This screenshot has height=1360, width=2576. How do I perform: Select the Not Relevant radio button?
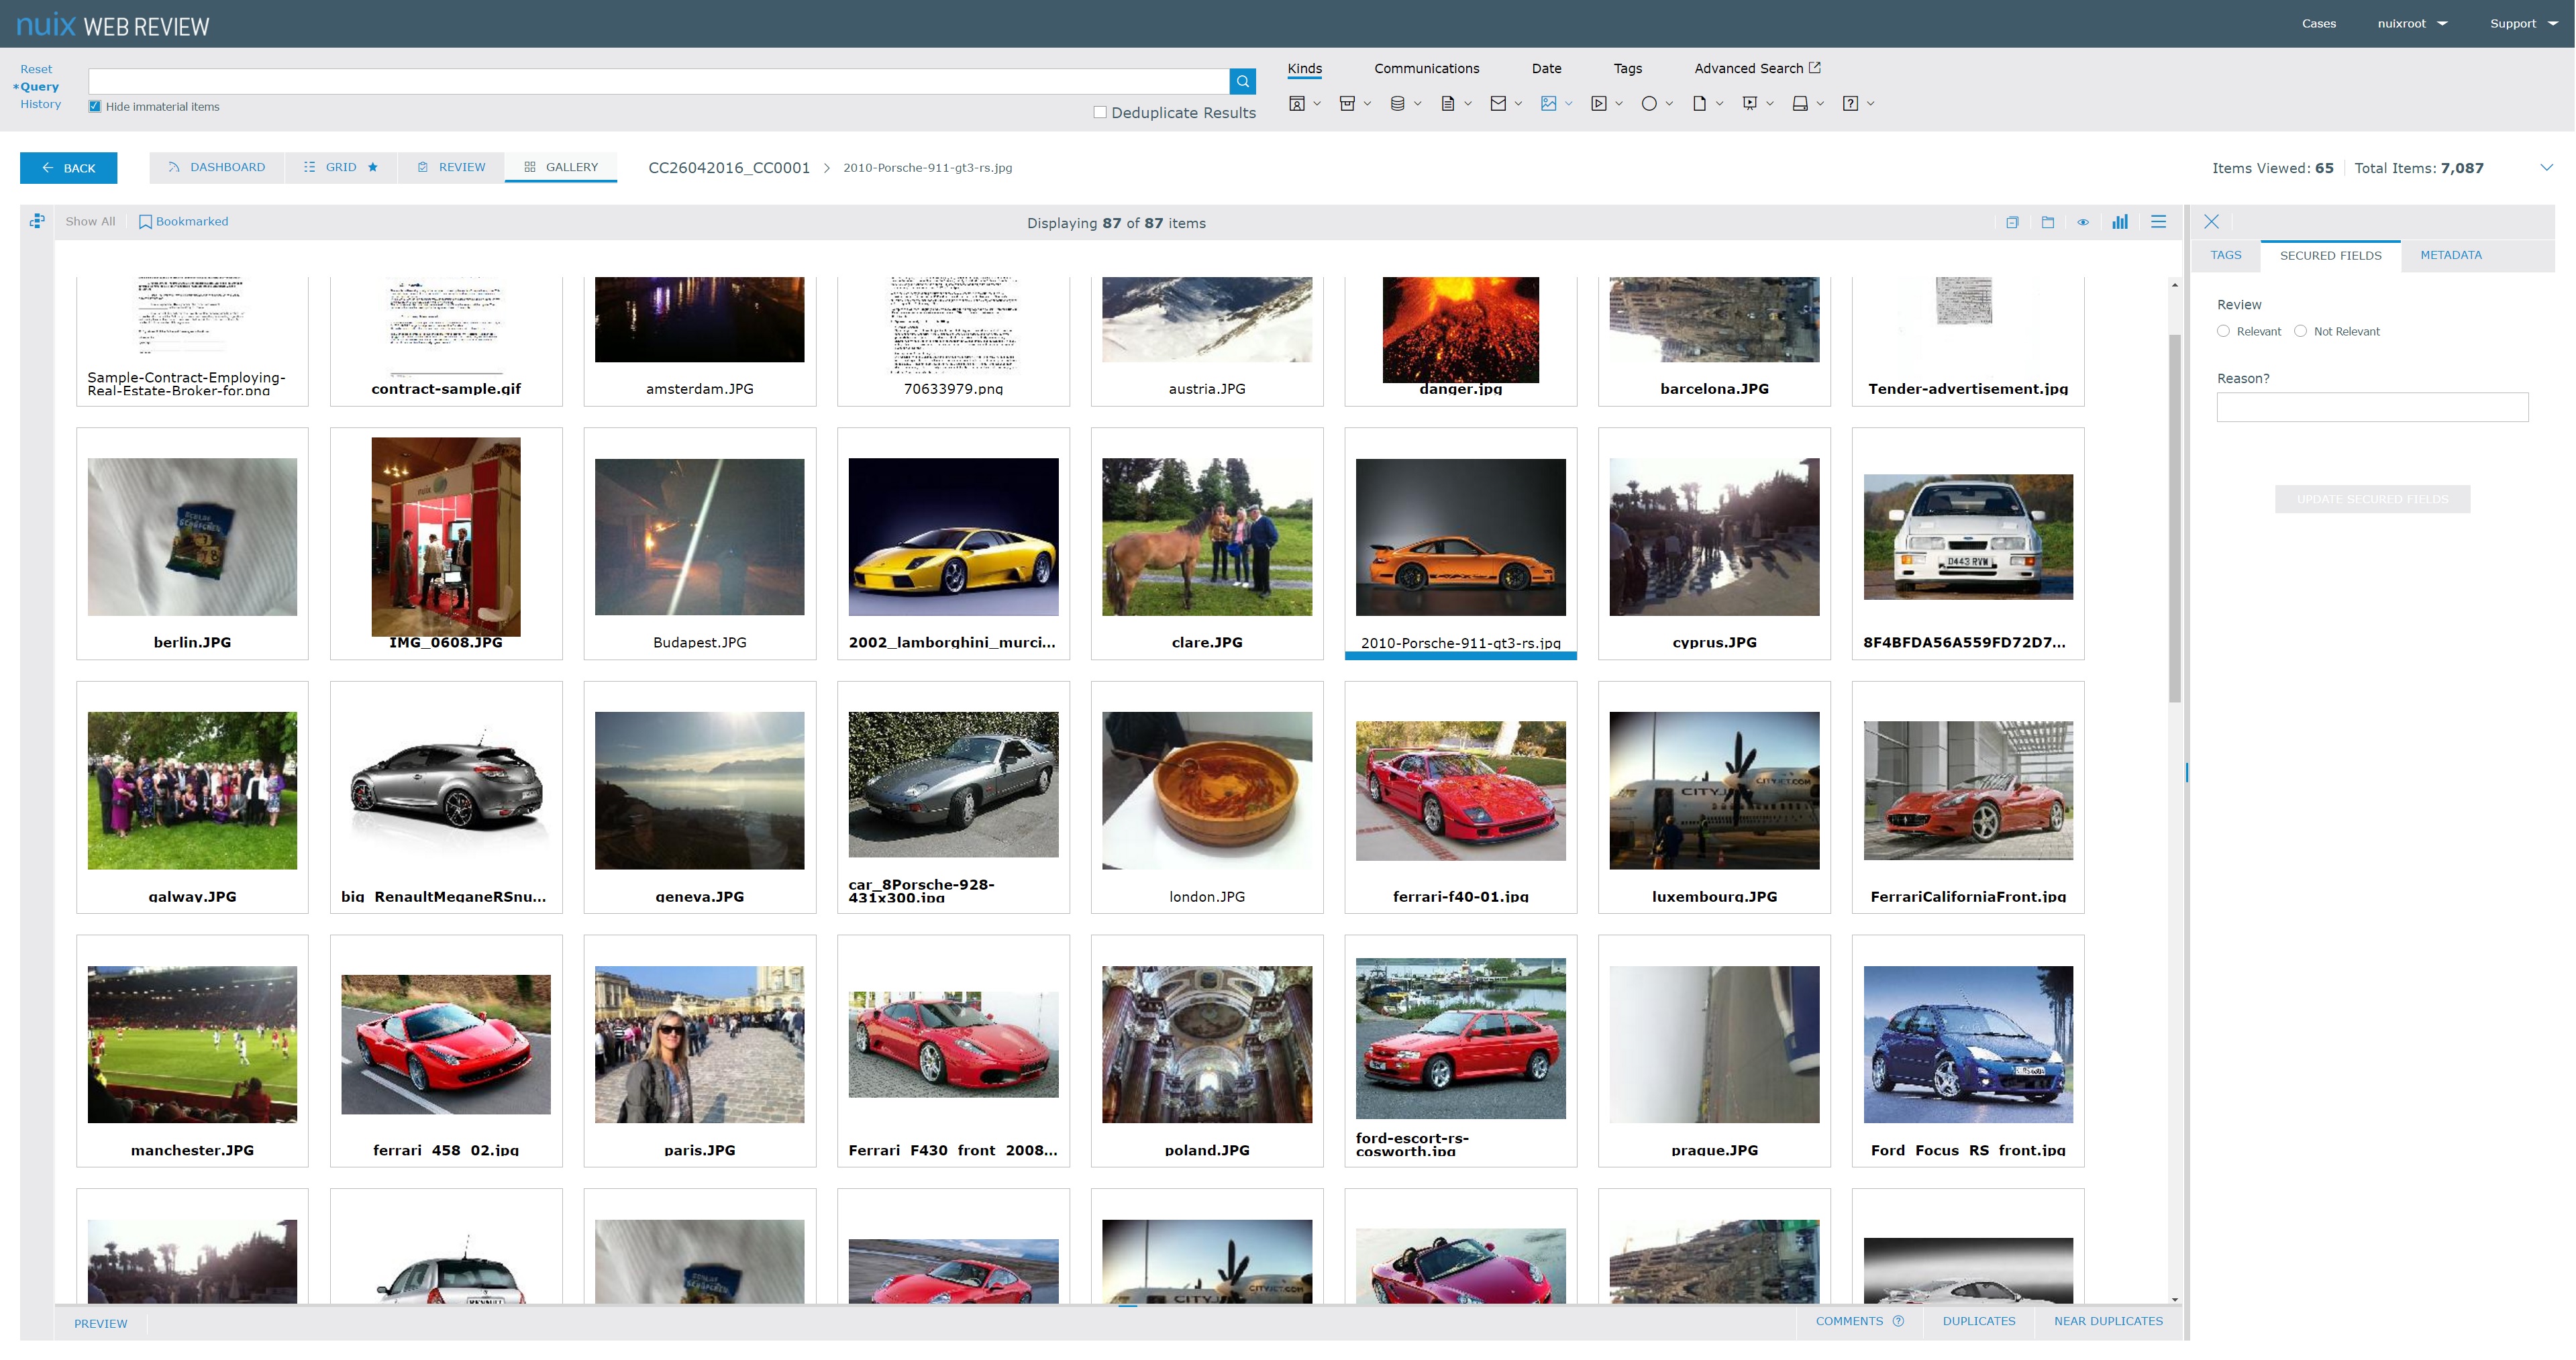point(2300,331)
